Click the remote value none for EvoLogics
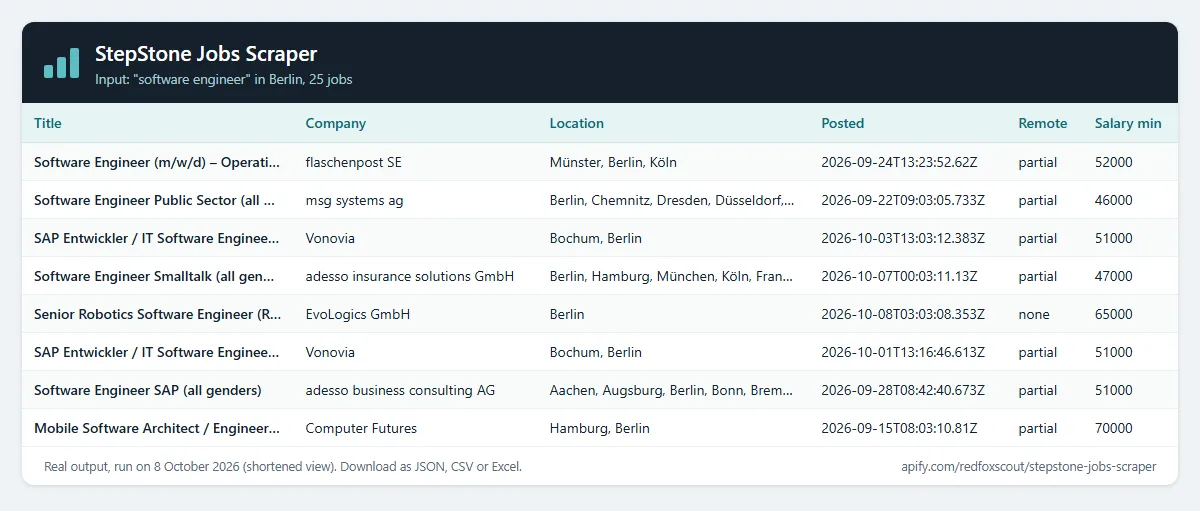 [x=1034, y=314]
